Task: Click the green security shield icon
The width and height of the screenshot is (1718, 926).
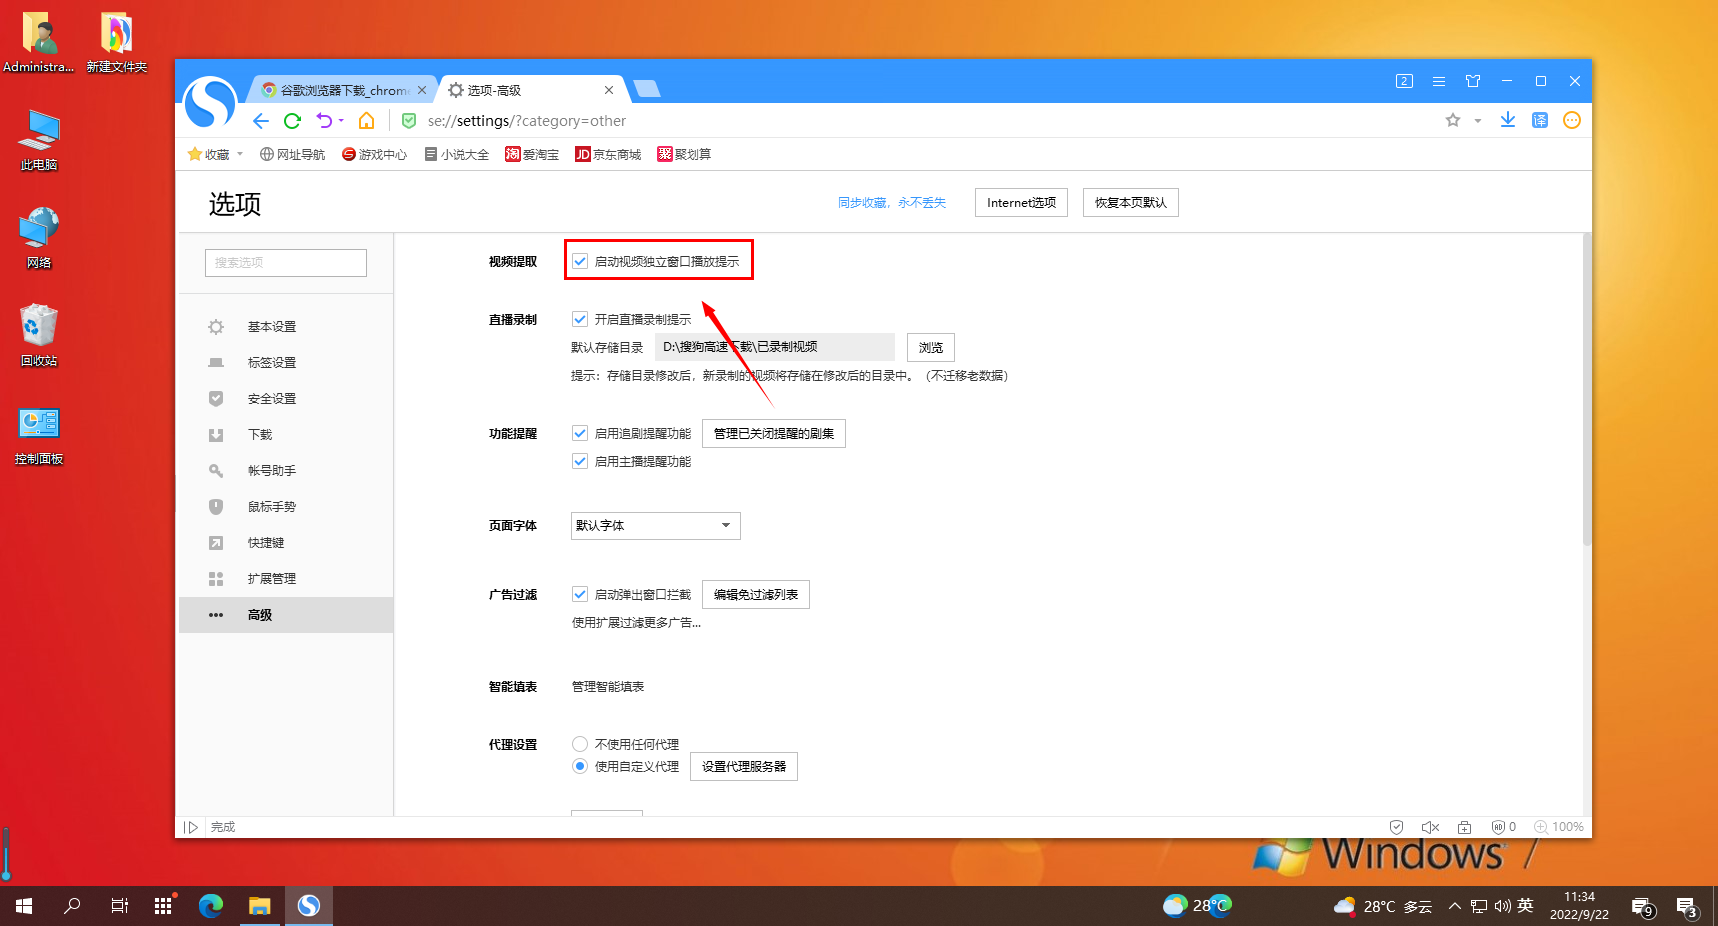Action: pyautogui.click(x=409, y=121)
